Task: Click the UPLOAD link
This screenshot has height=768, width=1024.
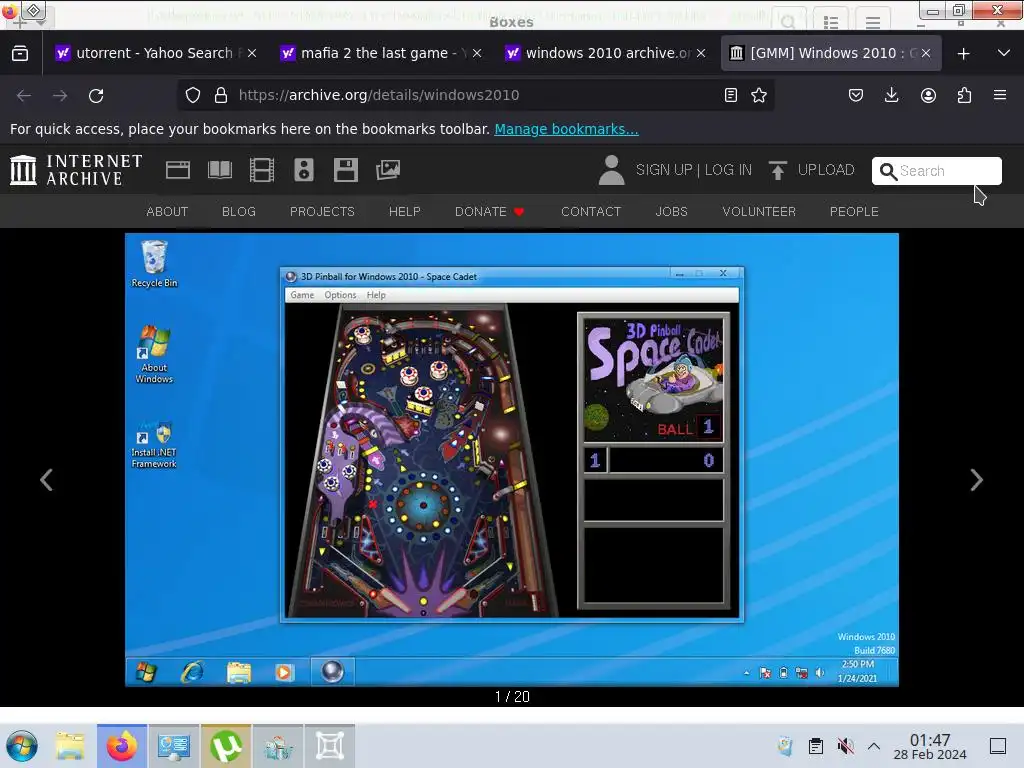Action: coord(826,170)
